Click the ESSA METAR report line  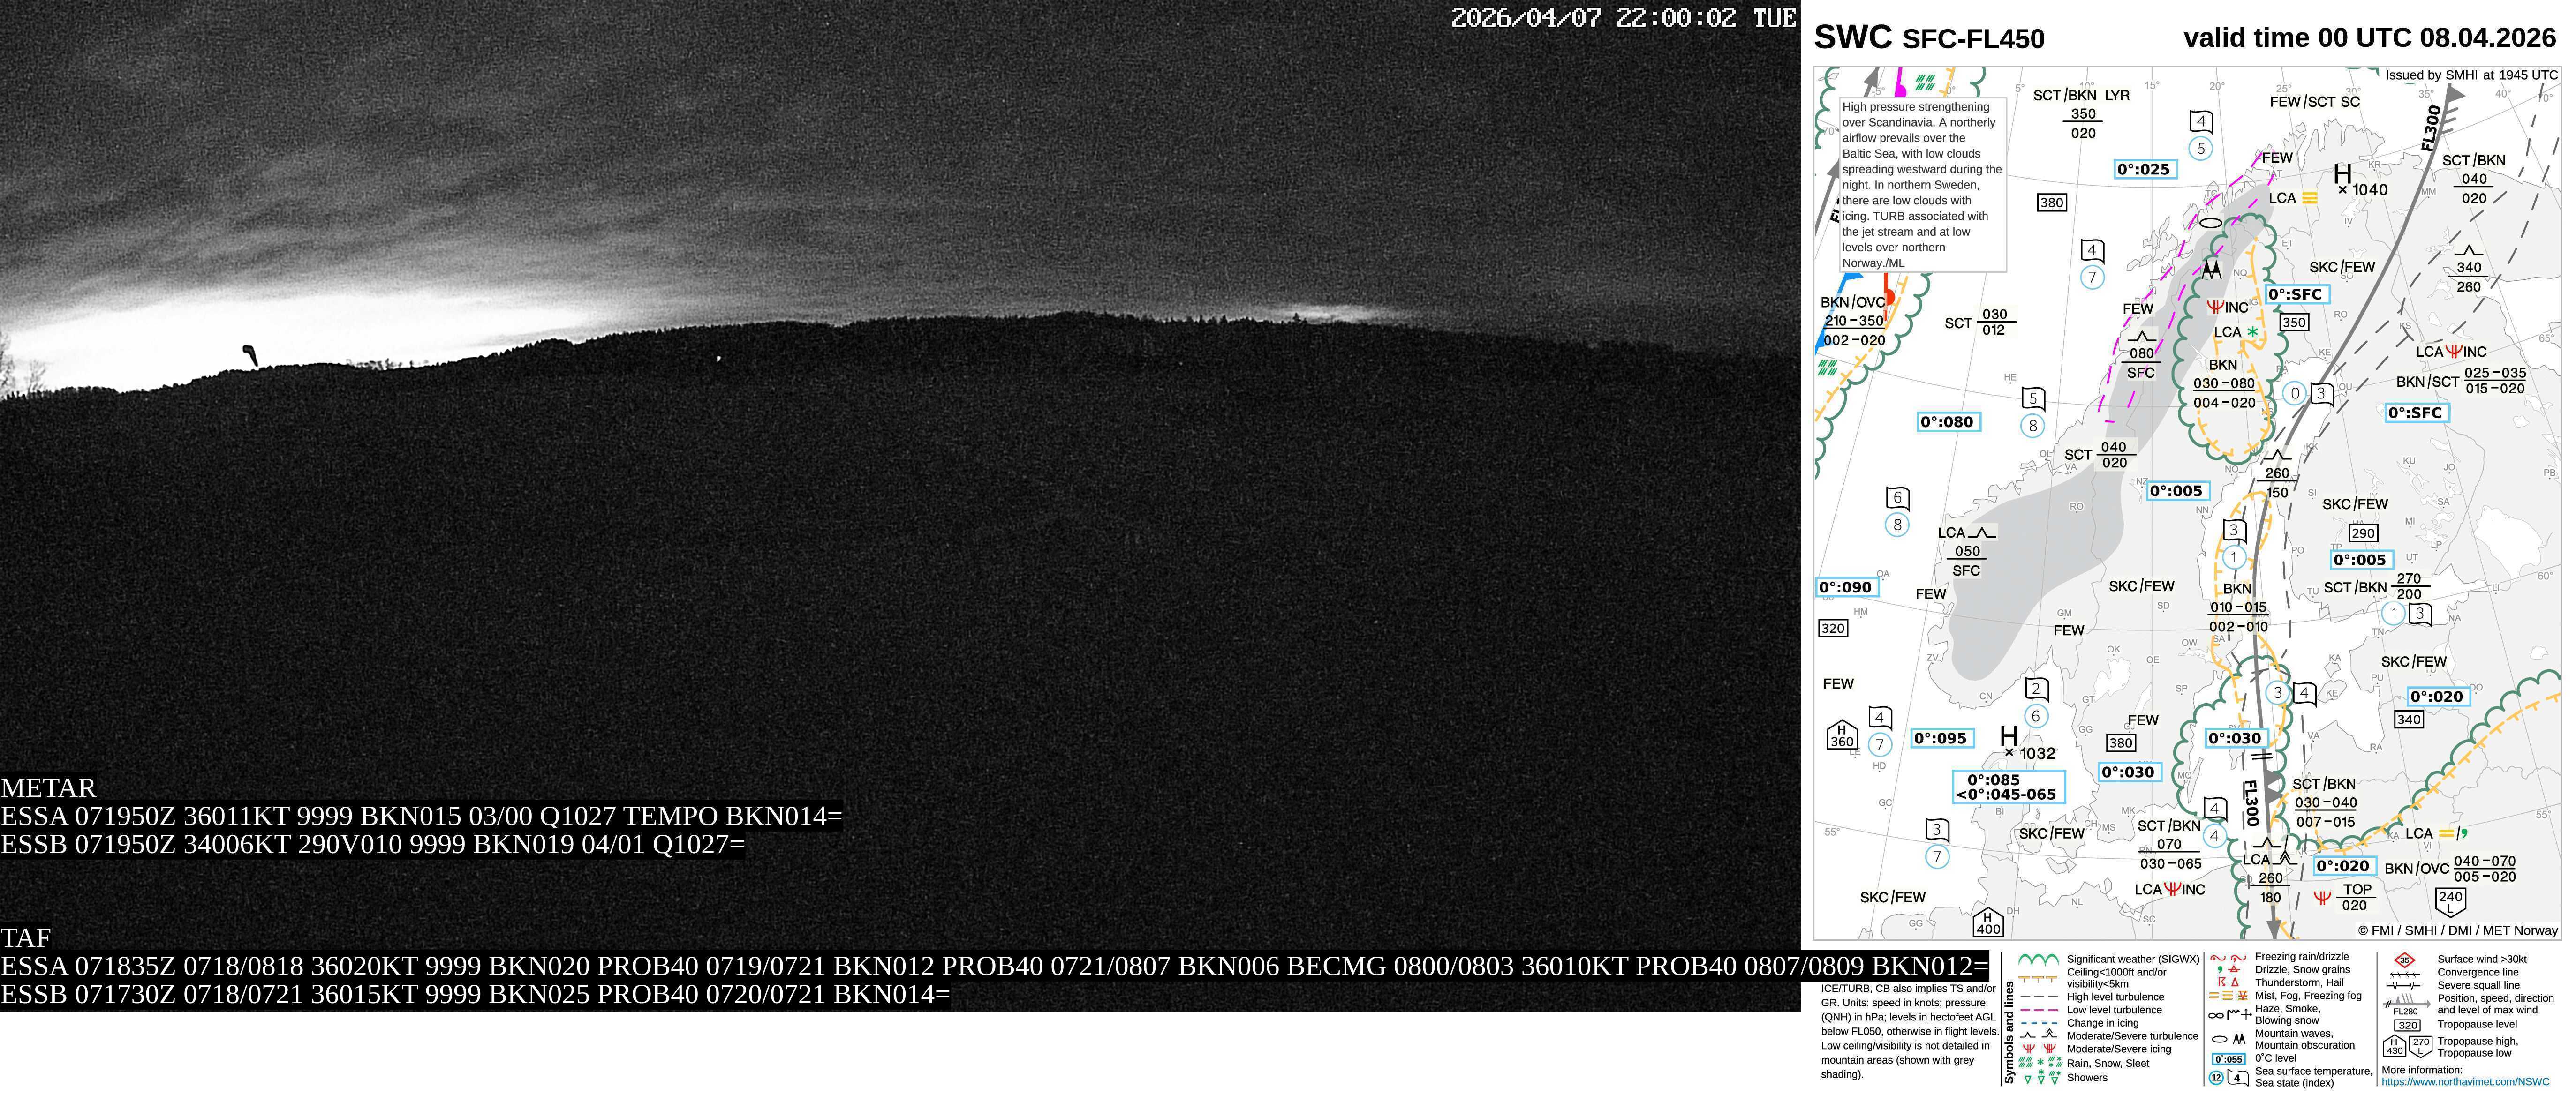click(x=421, y=816)
